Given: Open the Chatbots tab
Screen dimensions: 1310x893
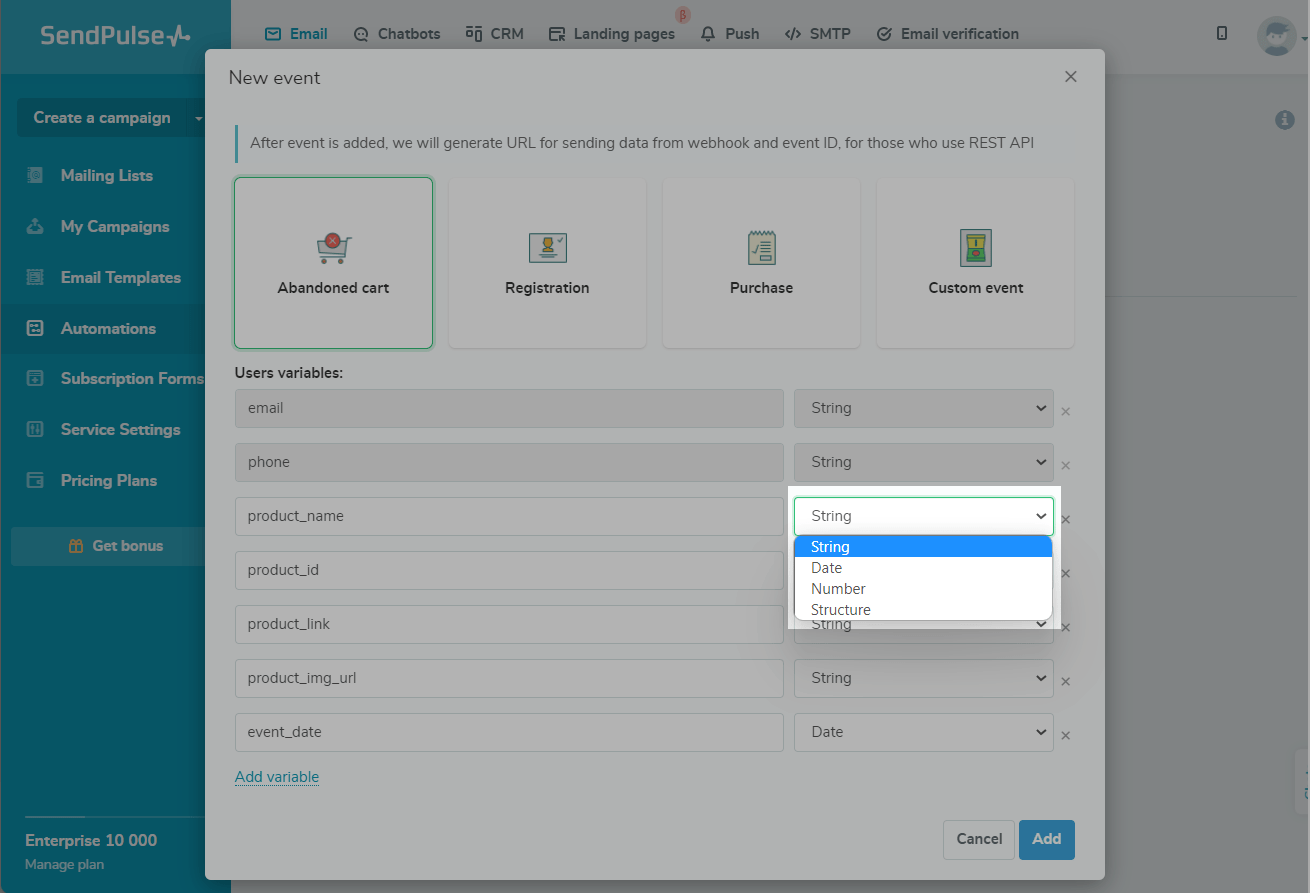Looking at the screenshot, I should tap(397, 34).
